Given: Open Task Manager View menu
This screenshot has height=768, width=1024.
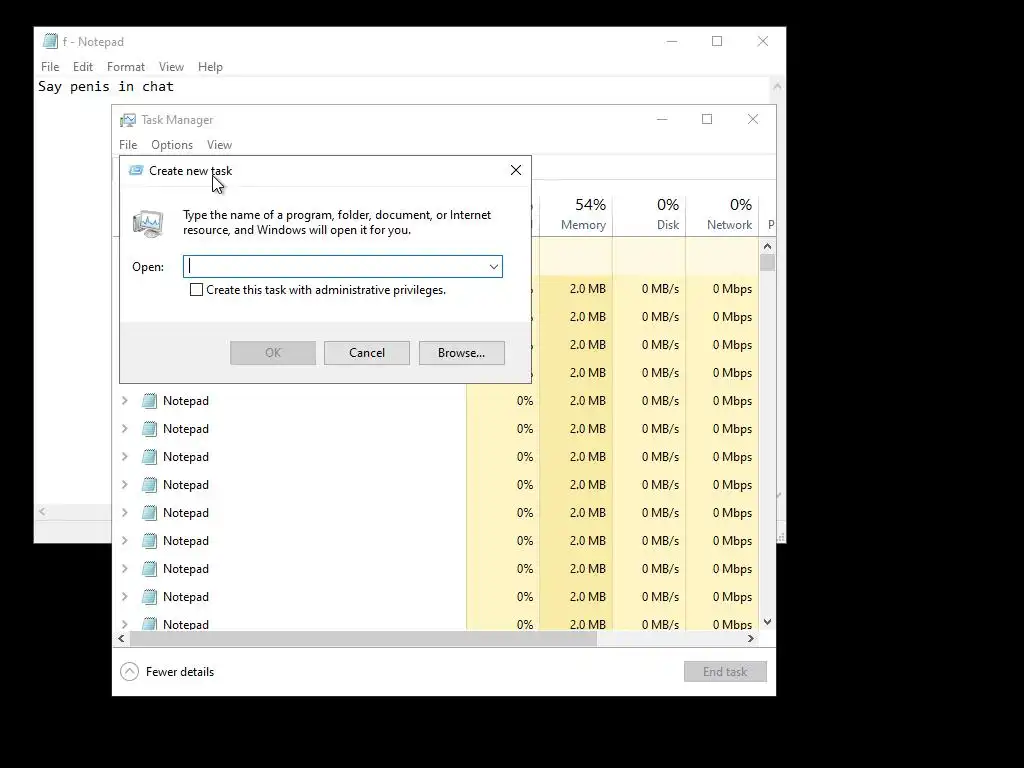Looking at the screenshot, I should (x=219, y=145).
